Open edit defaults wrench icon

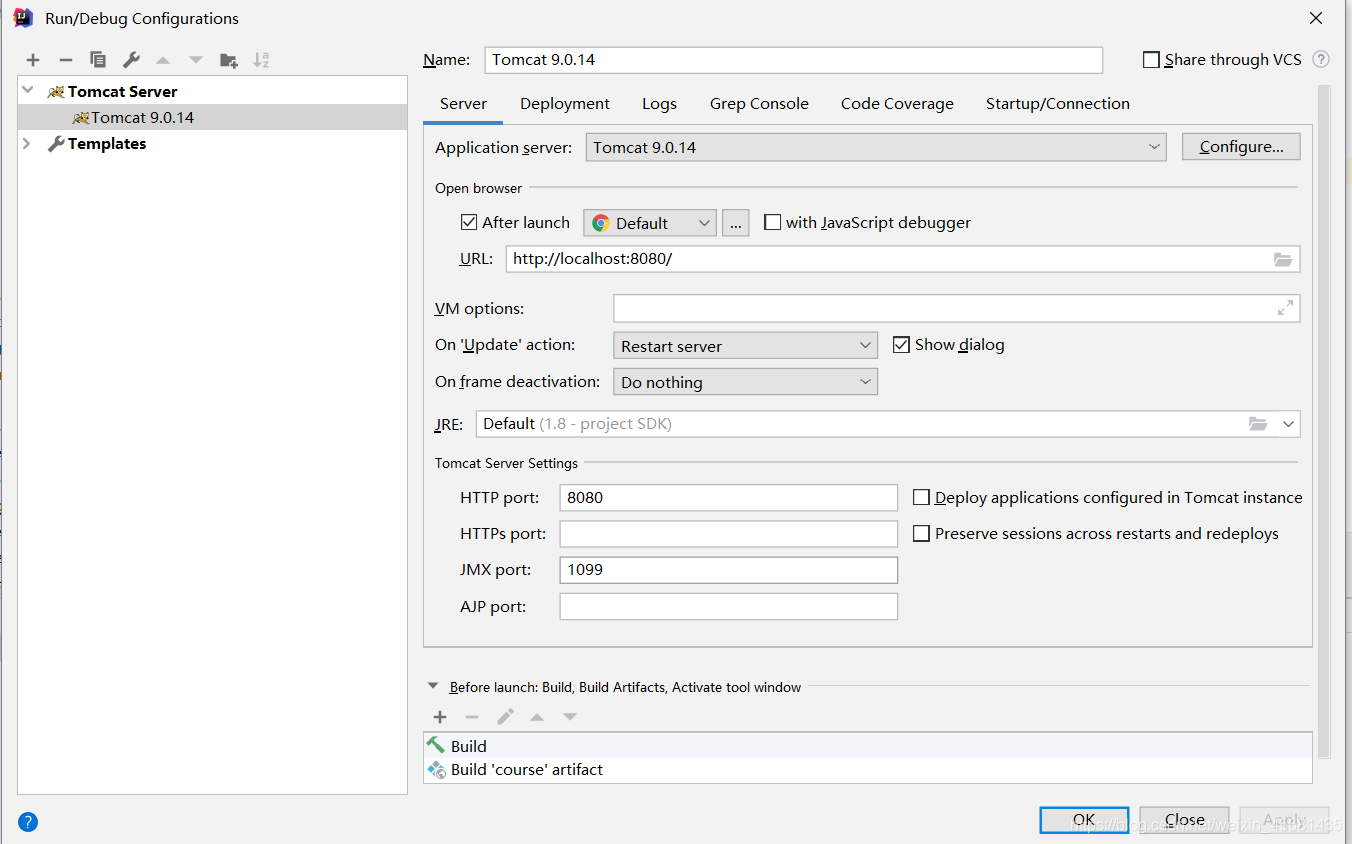coord(131,60)
